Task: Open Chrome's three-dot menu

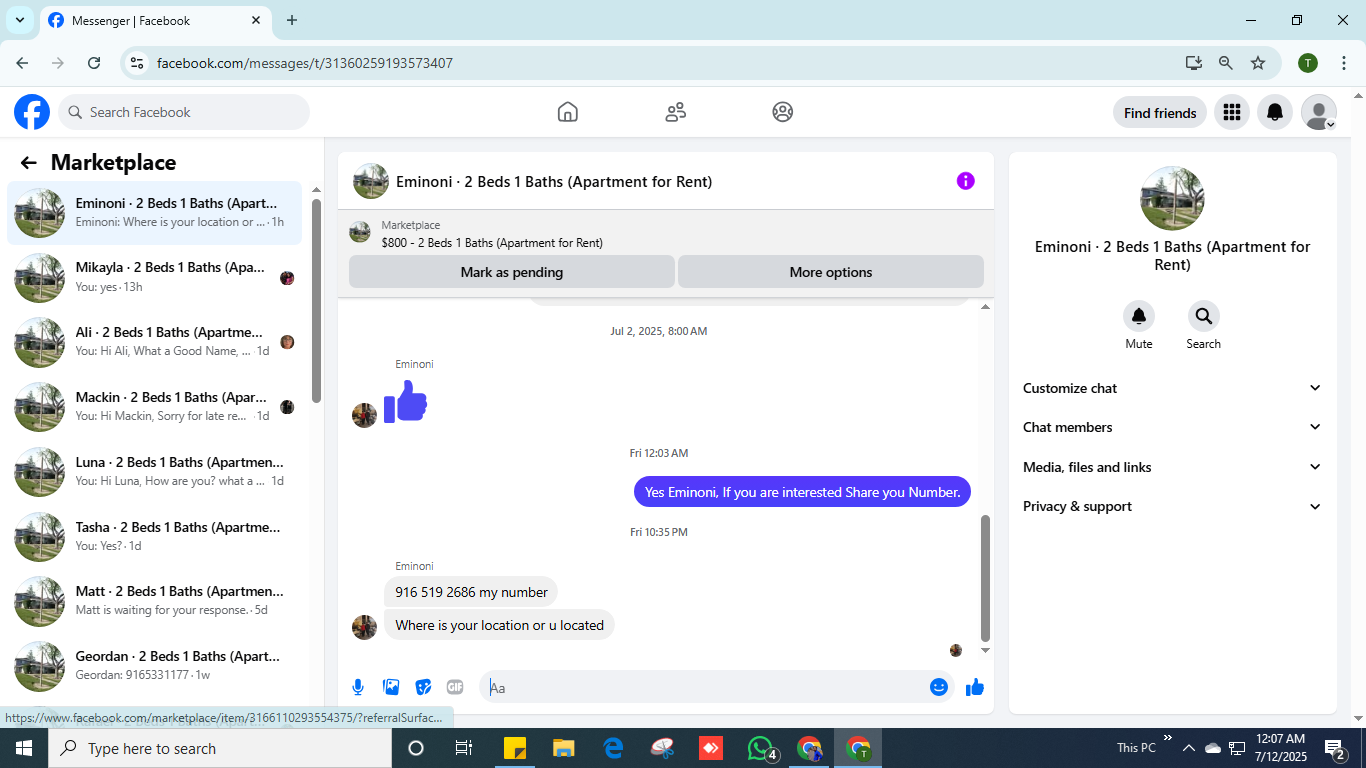Action: coord(1344,63)
